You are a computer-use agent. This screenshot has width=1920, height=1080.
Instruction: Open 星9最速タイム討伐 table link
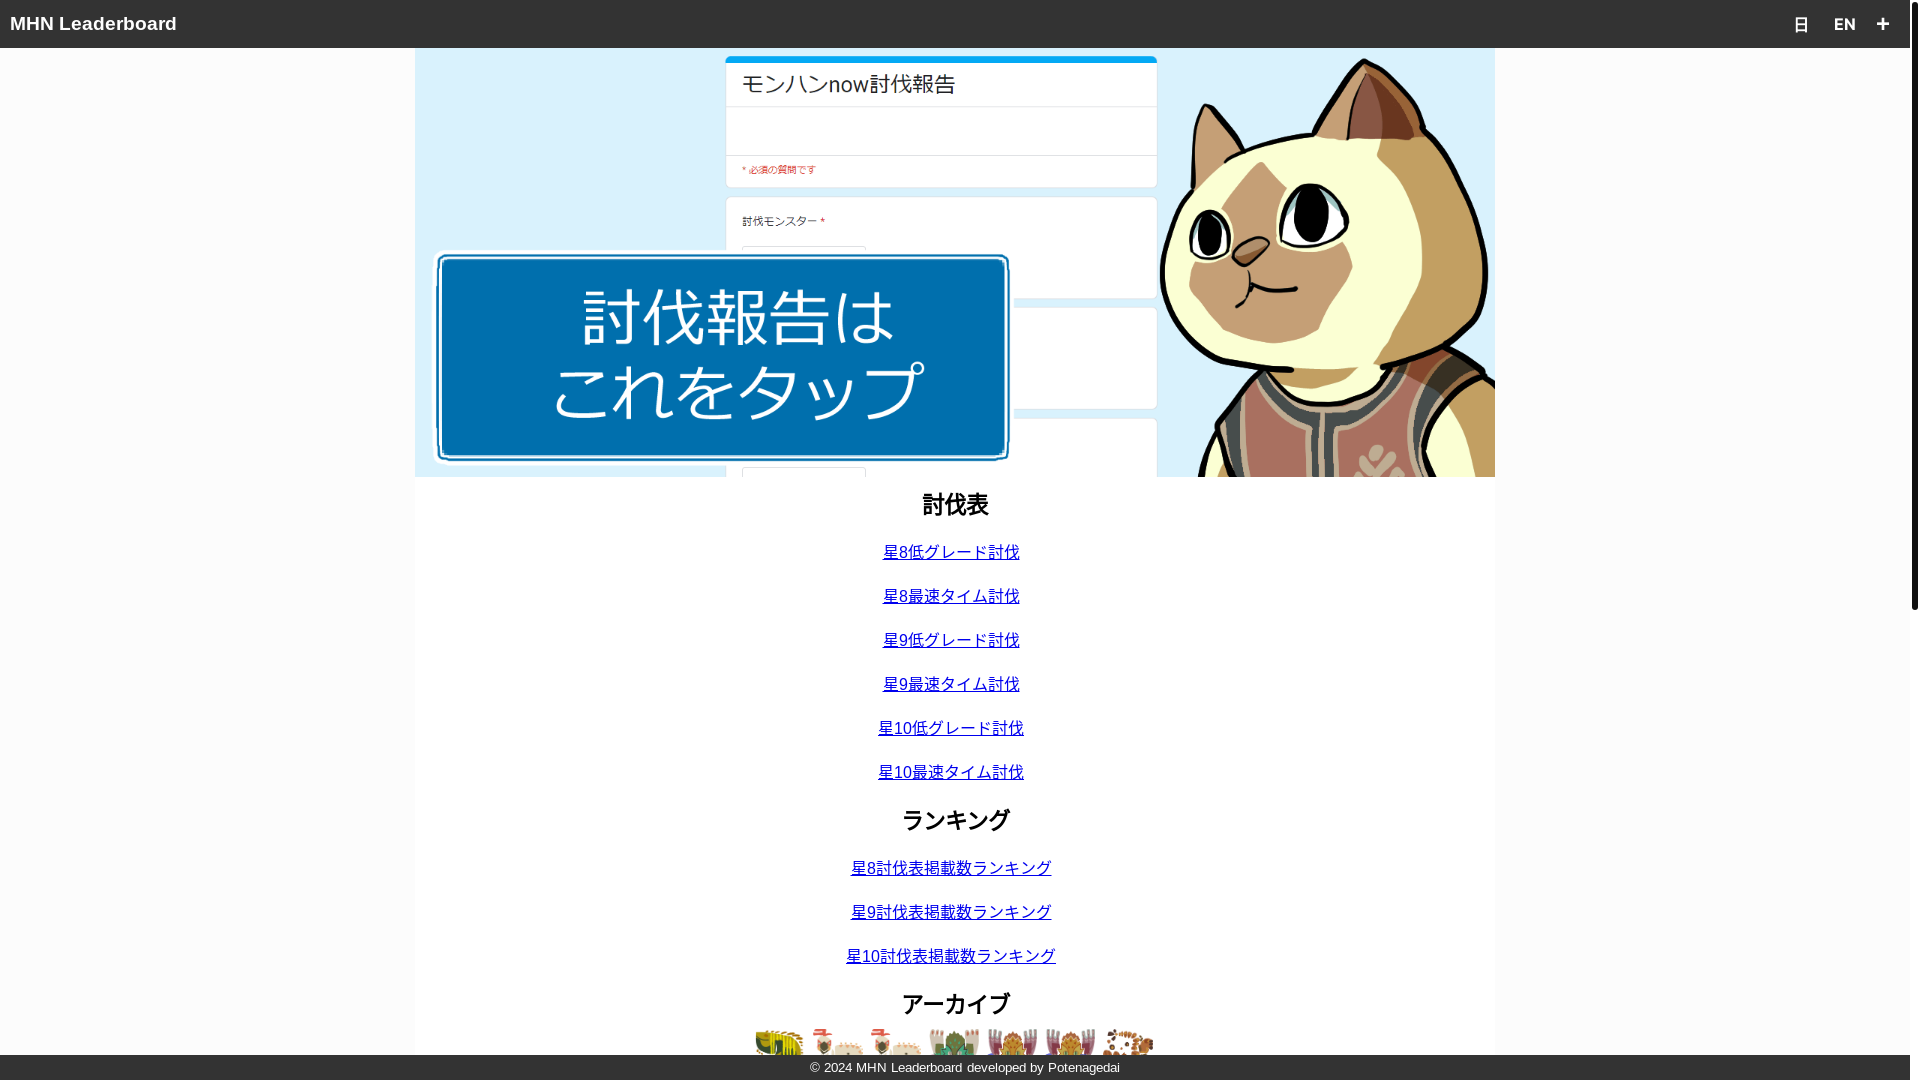(x=951, y=684)
